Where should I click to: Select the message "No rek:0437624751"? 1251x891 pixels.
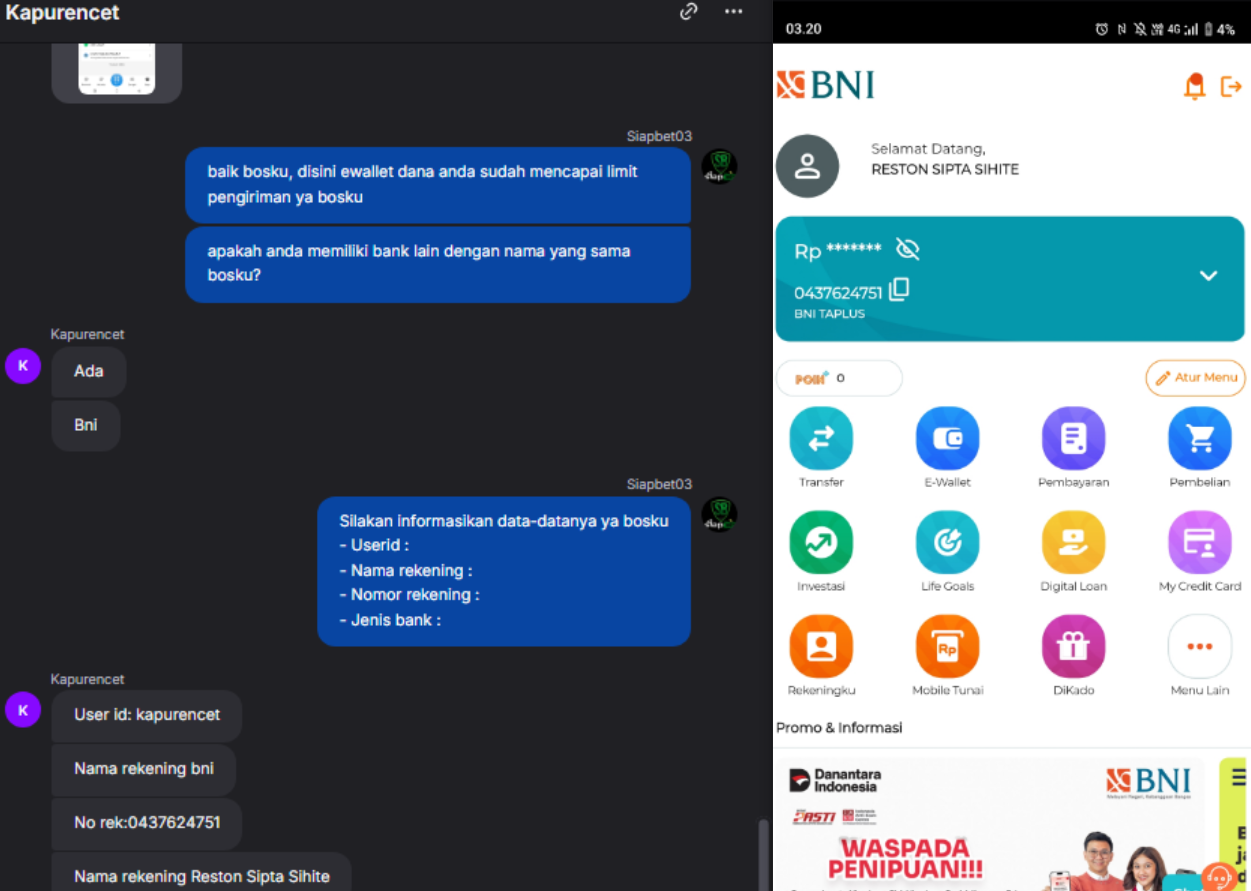147,822
